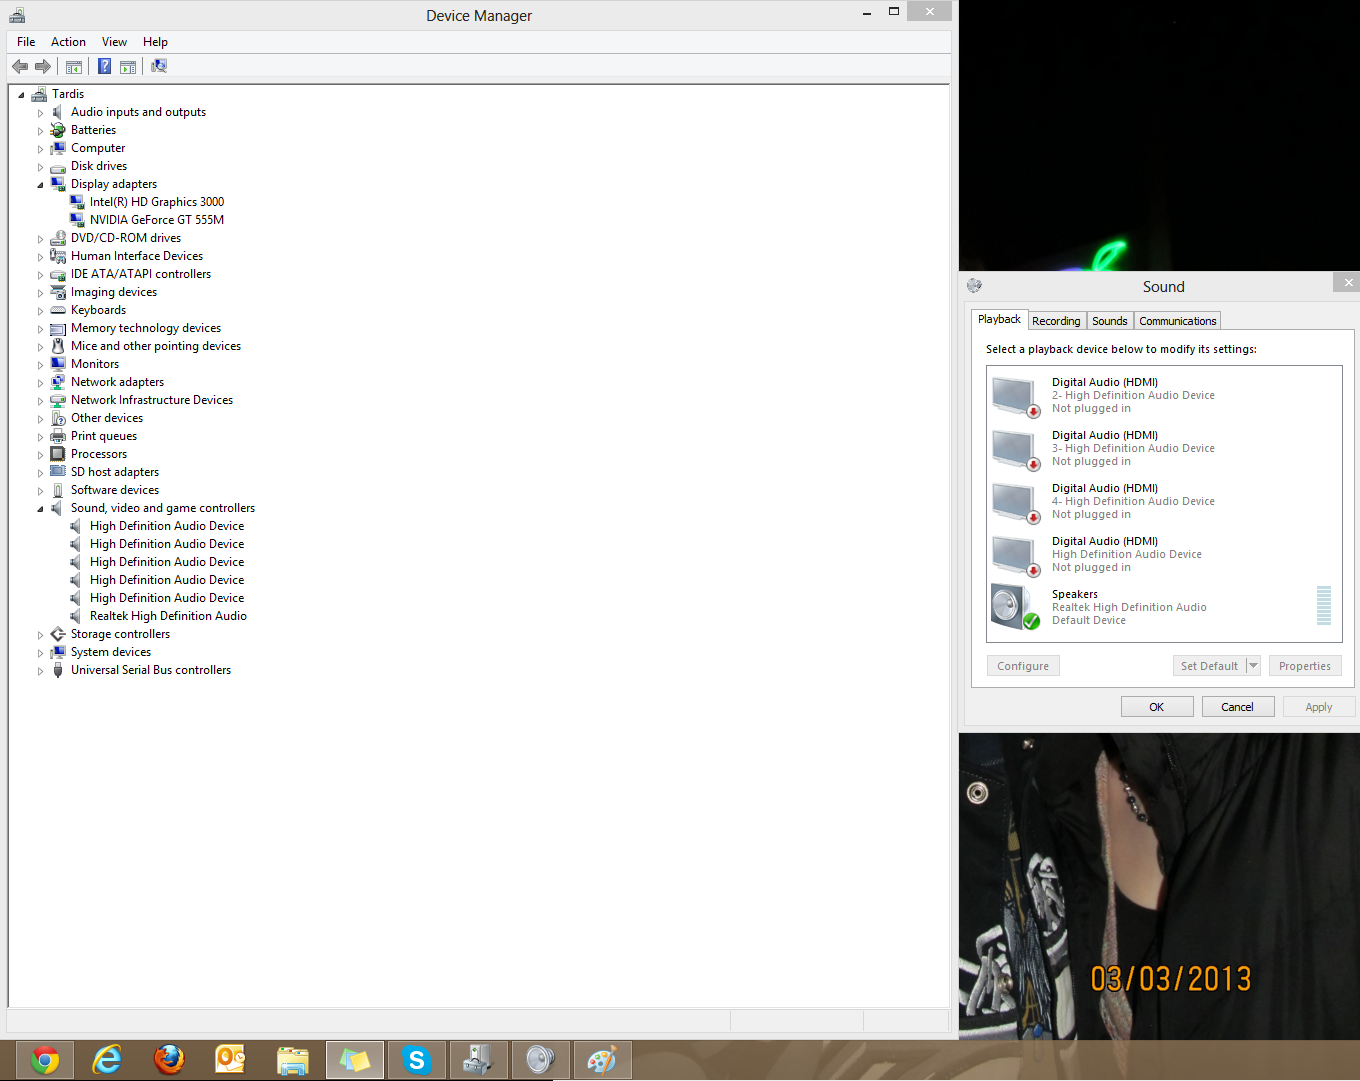Click the Back arrow in Device Manager toolbar
1360x1081 pixels.
(20, 66)
